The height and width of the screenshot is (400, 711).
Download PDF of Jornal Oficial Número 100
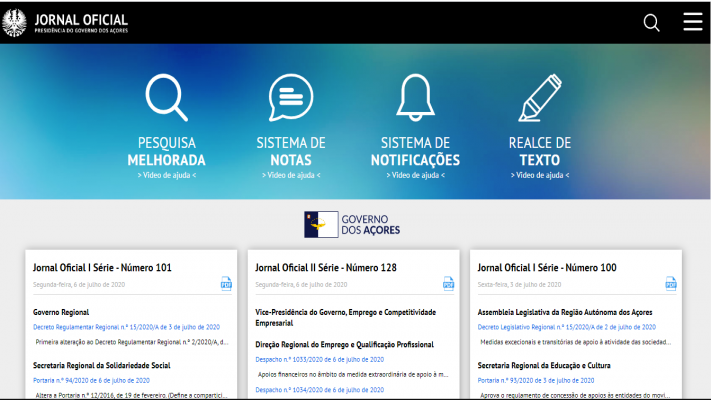671,284
